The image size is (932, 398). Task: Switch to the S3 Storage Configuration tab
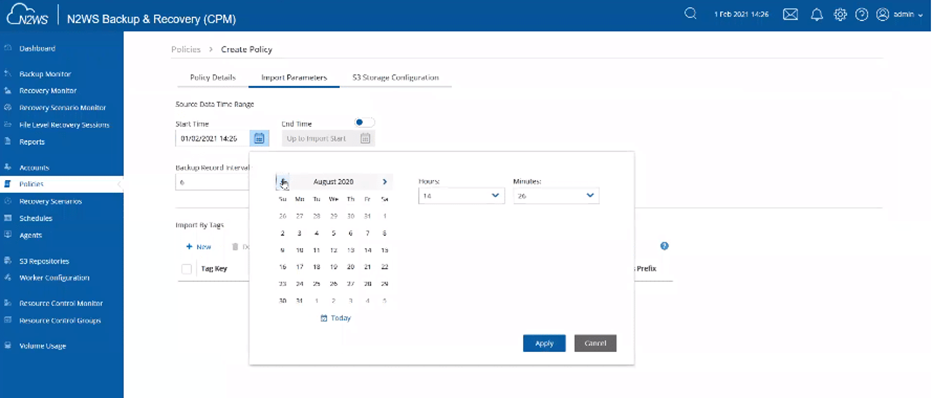[396, 78]
